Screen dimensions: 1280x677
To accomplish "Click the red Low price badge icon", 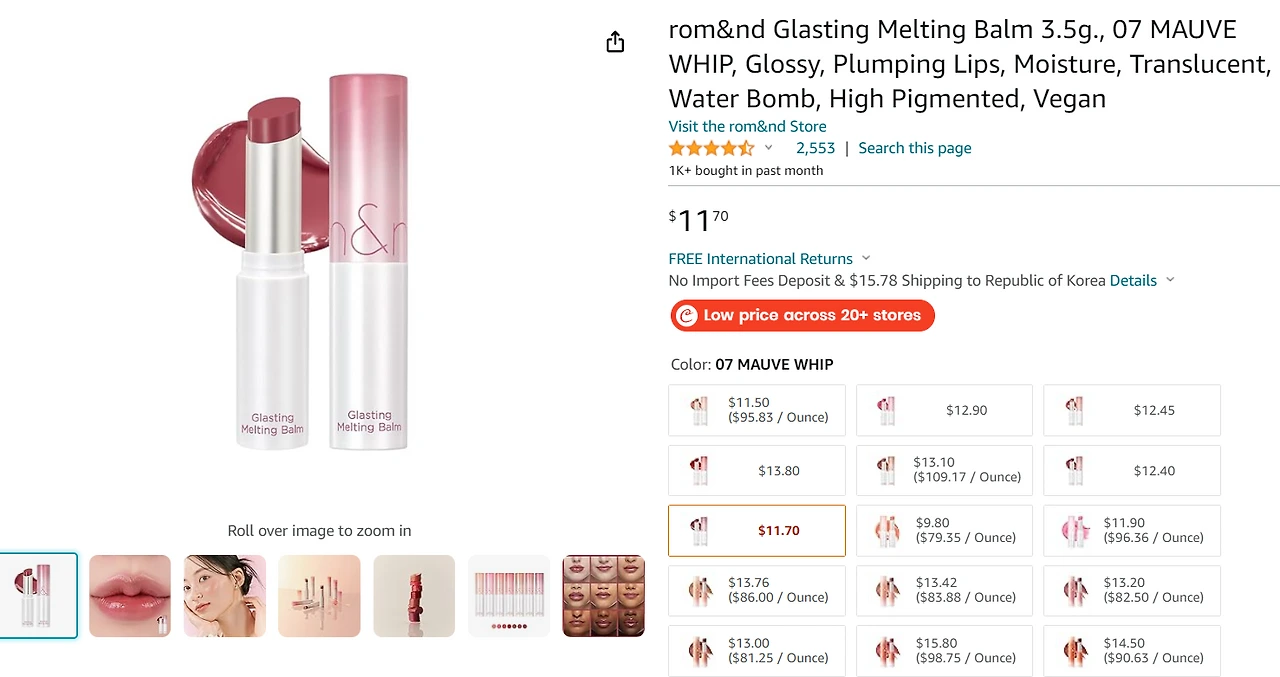I will point(686,316).
